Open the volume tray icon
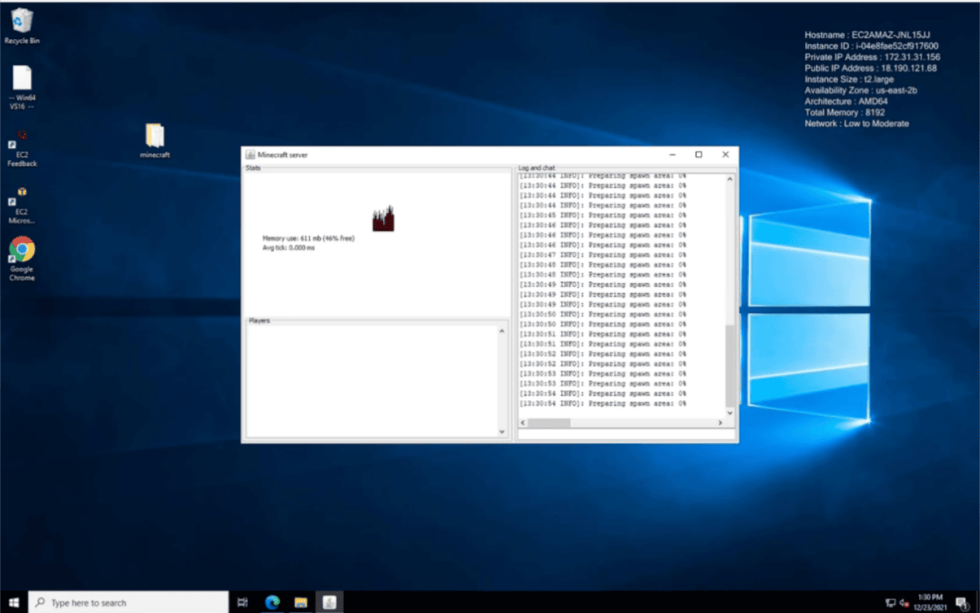This screenshot has height=613, width=980. pyautogui.click(x=904, y=603)
